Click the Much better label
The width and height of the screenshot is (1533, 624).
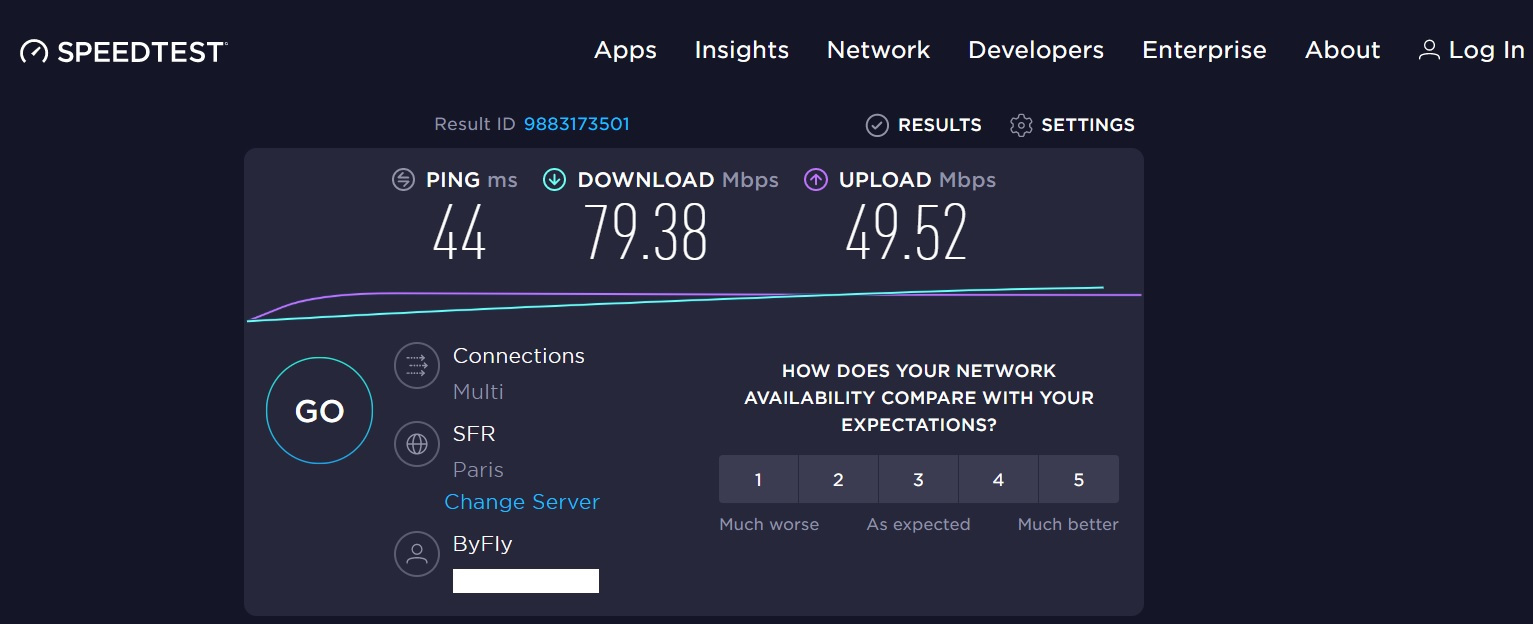(x=1068, y=524)
